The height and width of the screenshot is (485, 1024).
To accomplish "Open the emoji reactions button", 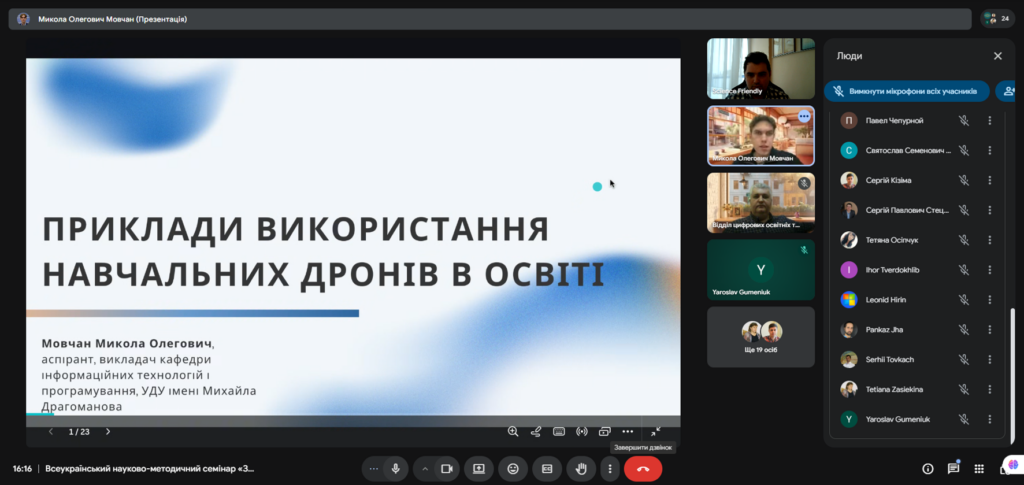I will [513, 469].
